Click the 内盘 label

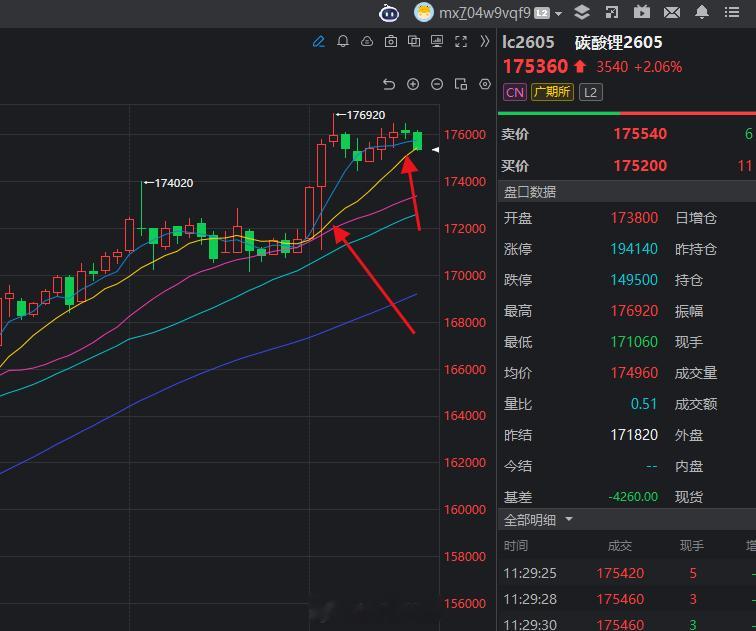[689, 466]
